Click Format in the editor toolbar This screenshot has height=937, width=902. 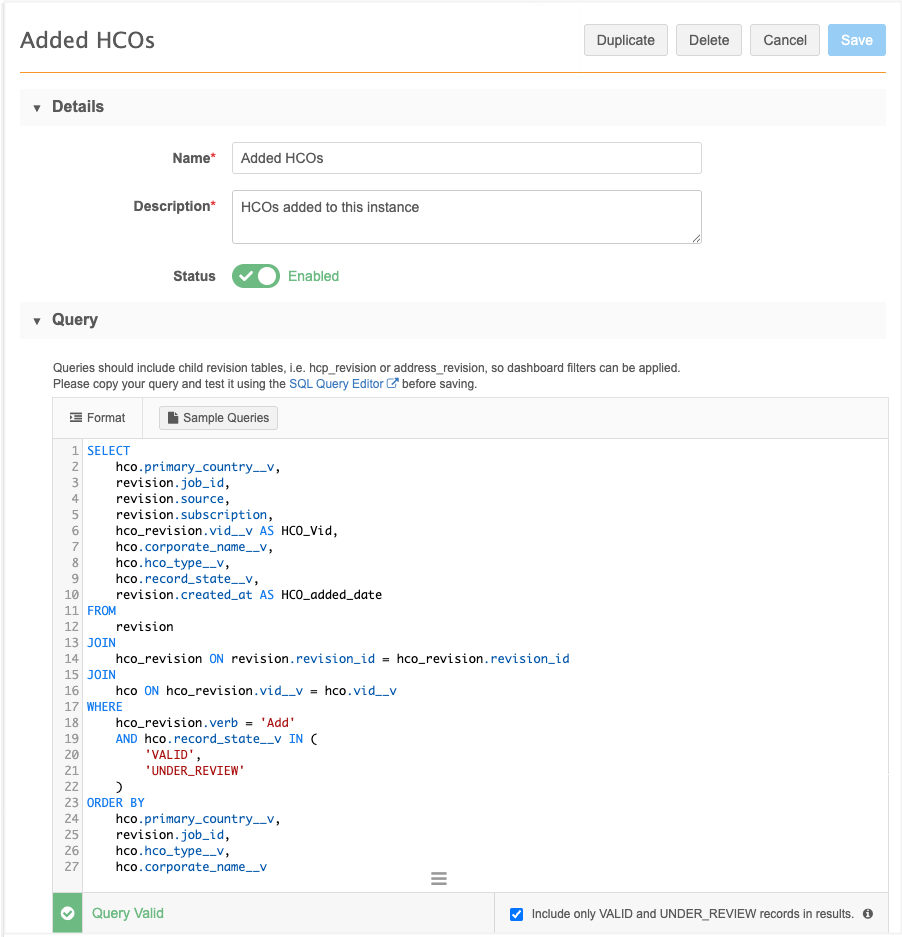(97, 418)
